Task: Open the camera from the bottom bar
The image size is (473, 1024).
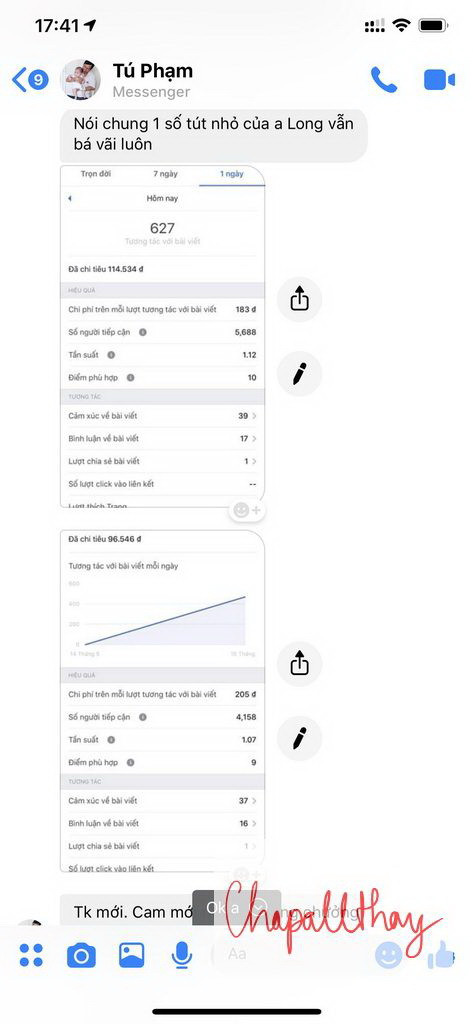Action: coord(81,956)
